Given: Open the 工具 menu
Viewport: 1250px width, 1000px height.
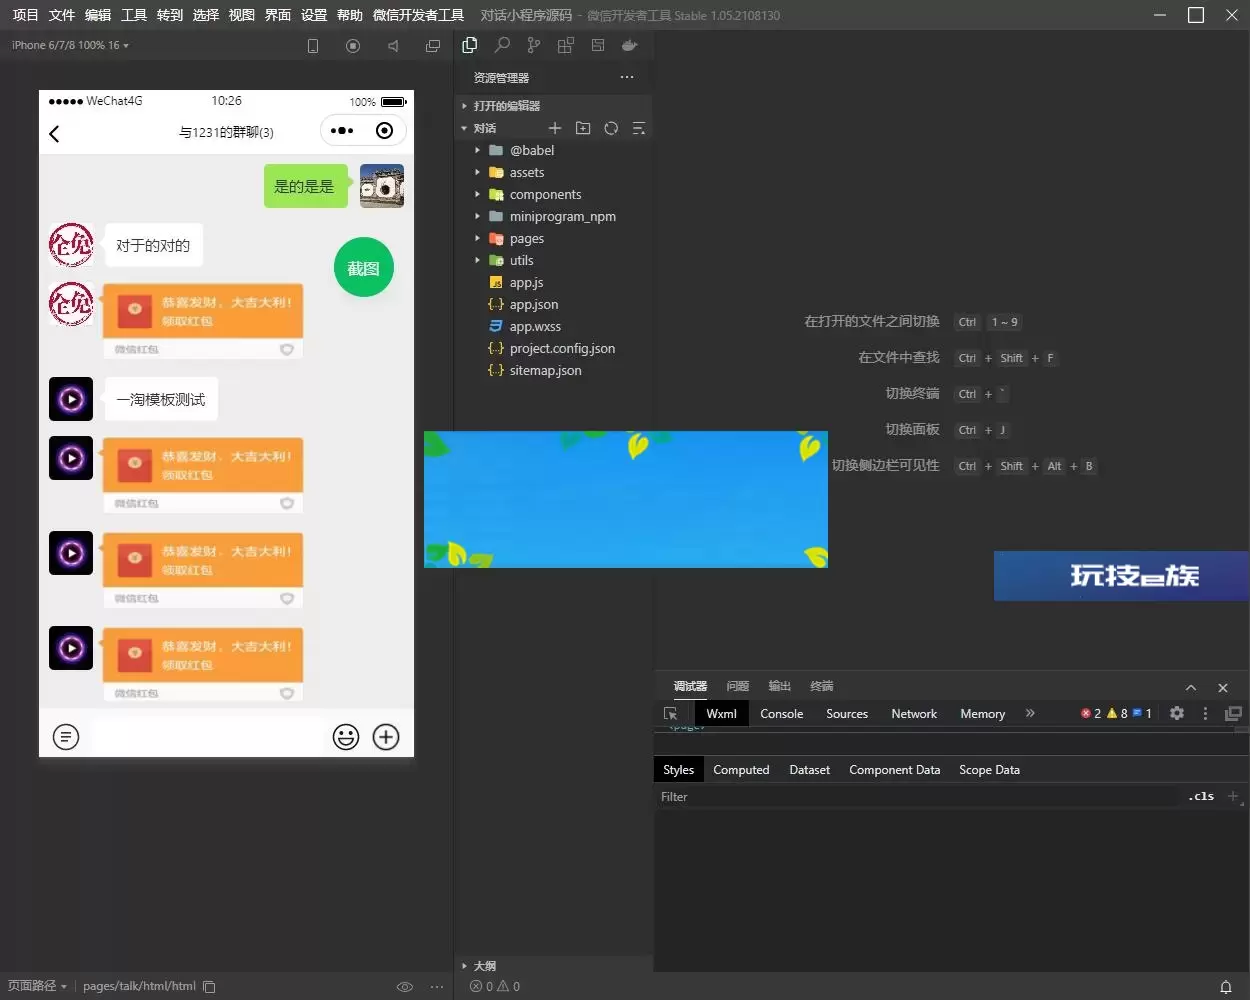Looking at the screenshot, I should click(x=133, y=15).
